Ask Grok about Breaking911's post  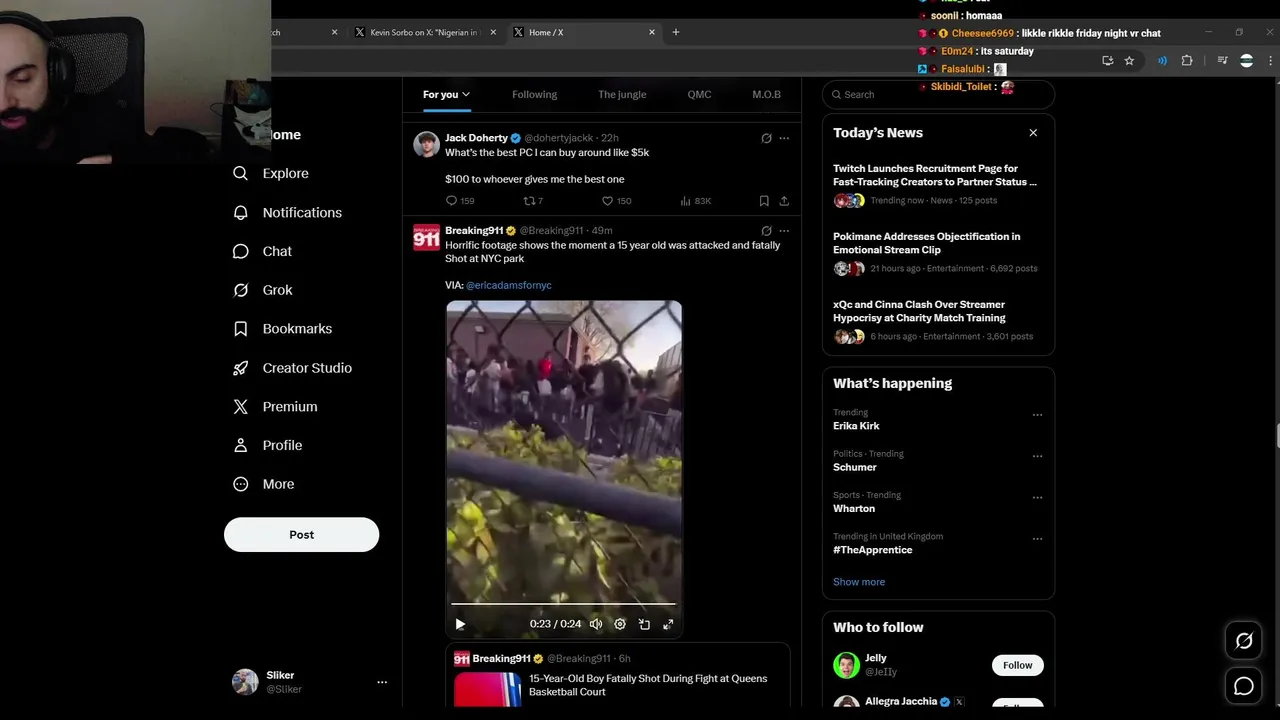coord(766,231)
